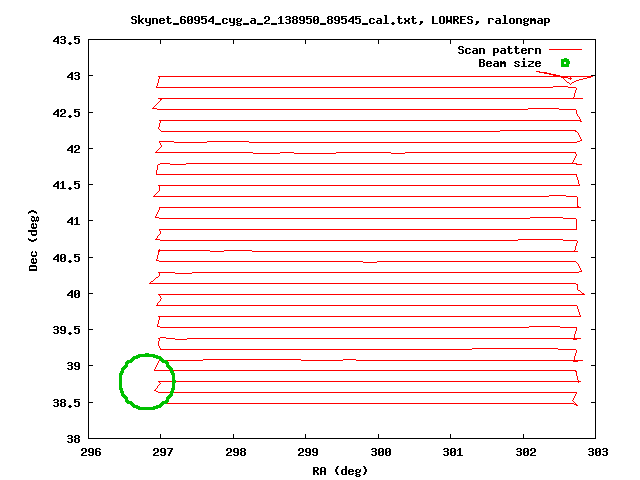
Task: Click the 40 tick label on the Dec axis
Action: [73, 294]
